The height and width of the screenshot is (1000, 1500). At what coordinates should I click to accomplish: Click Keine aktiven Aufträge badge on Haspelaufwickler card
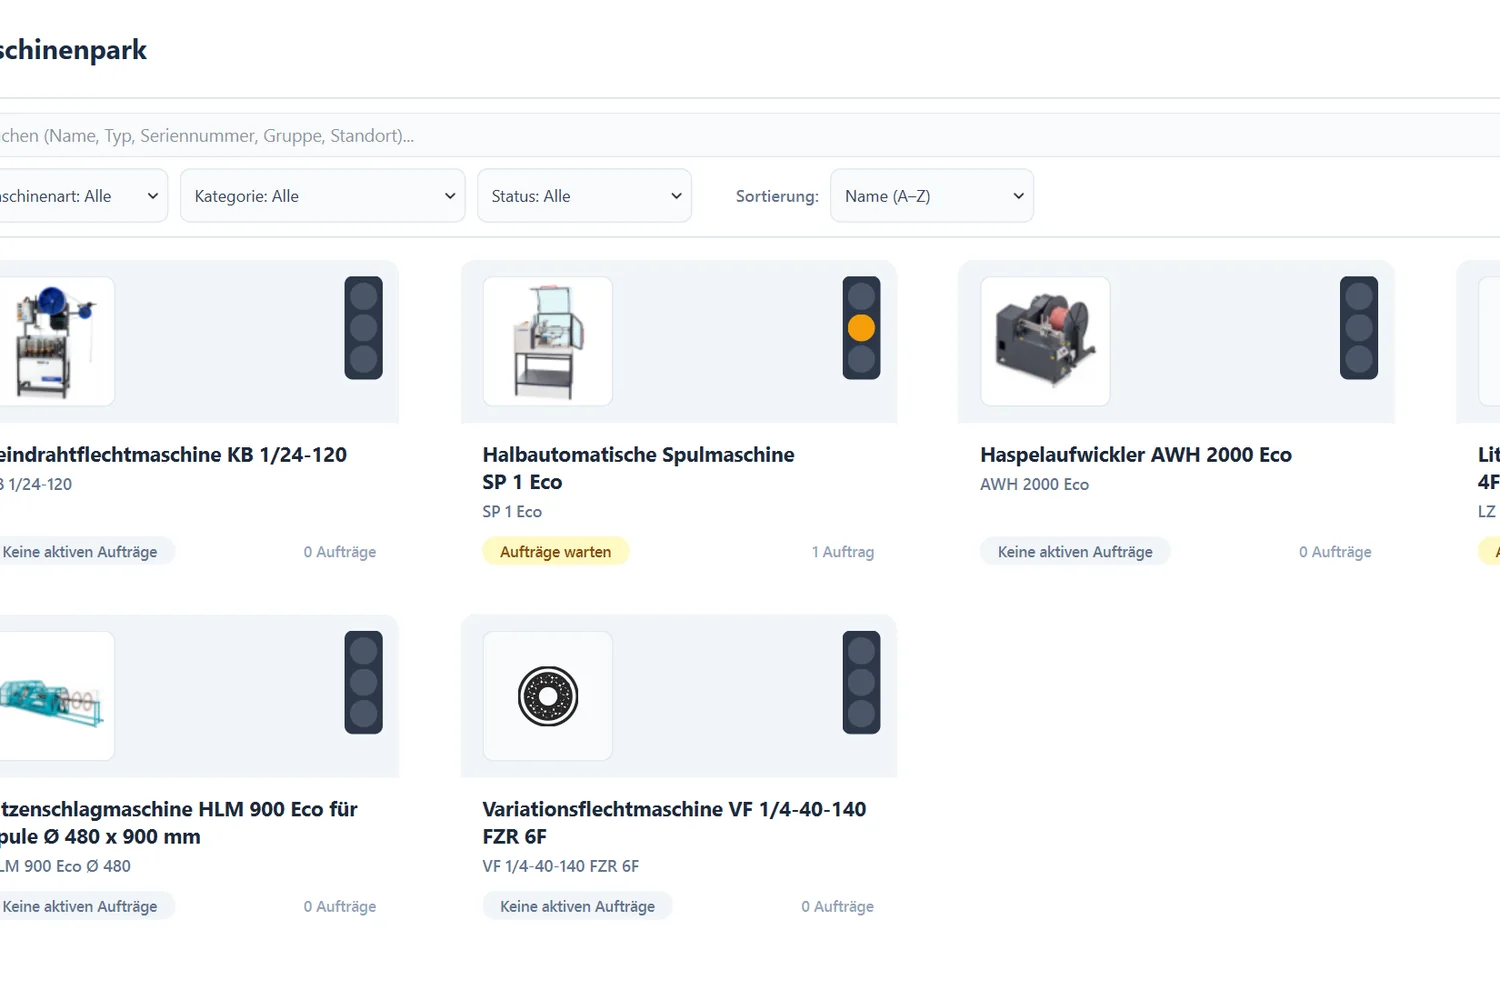click(x=1075, y=552)
